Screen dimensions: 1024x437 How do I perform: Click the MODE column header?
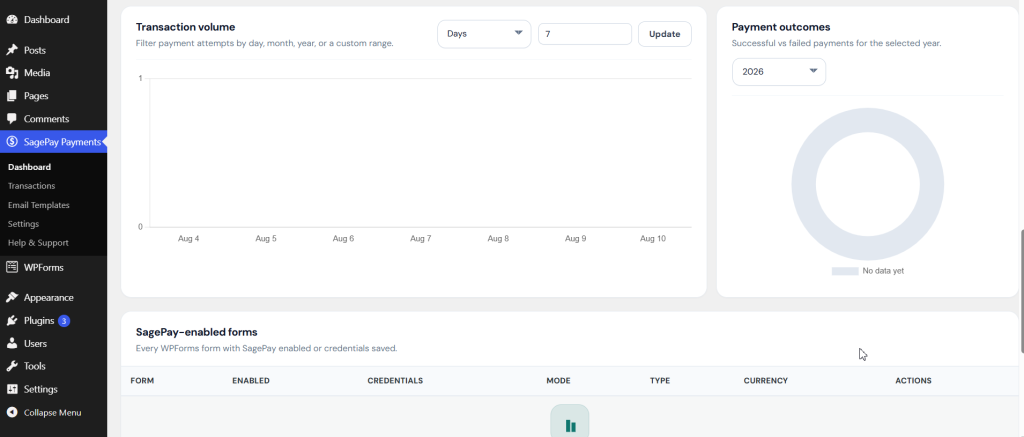pos(558,381)
